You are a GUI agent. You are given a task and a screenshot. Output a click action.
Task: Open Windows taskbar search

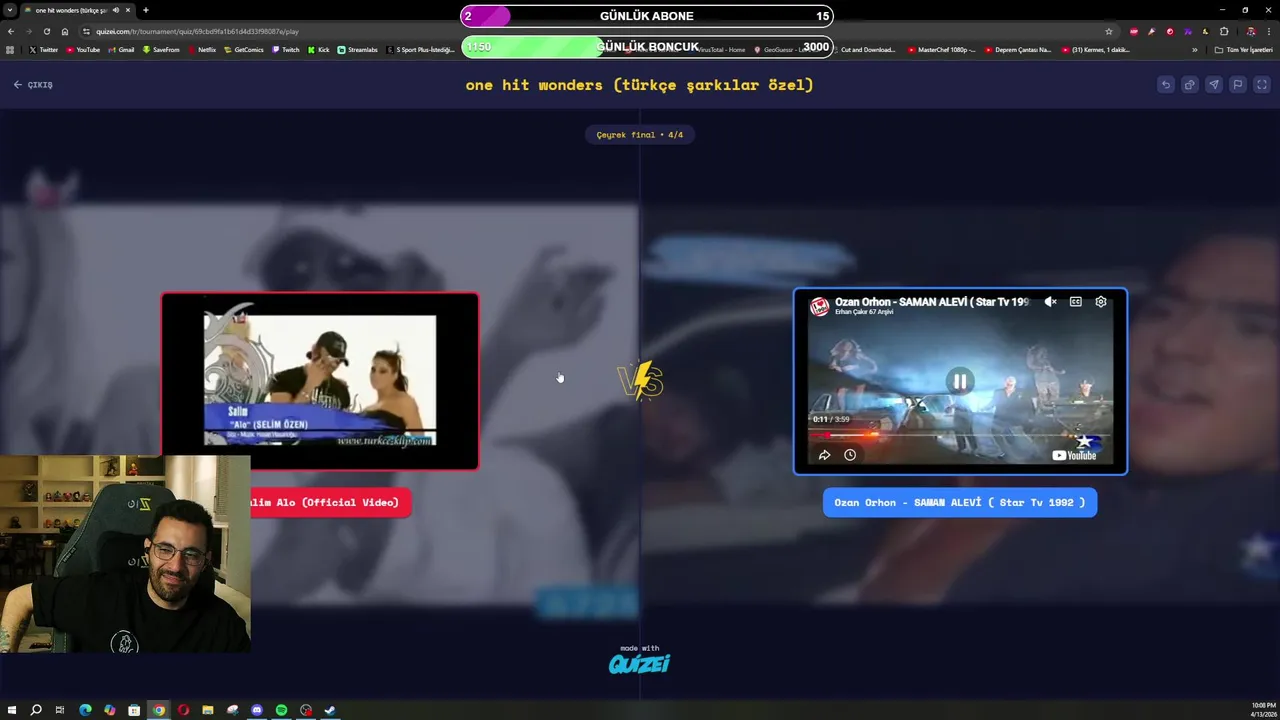36,710
